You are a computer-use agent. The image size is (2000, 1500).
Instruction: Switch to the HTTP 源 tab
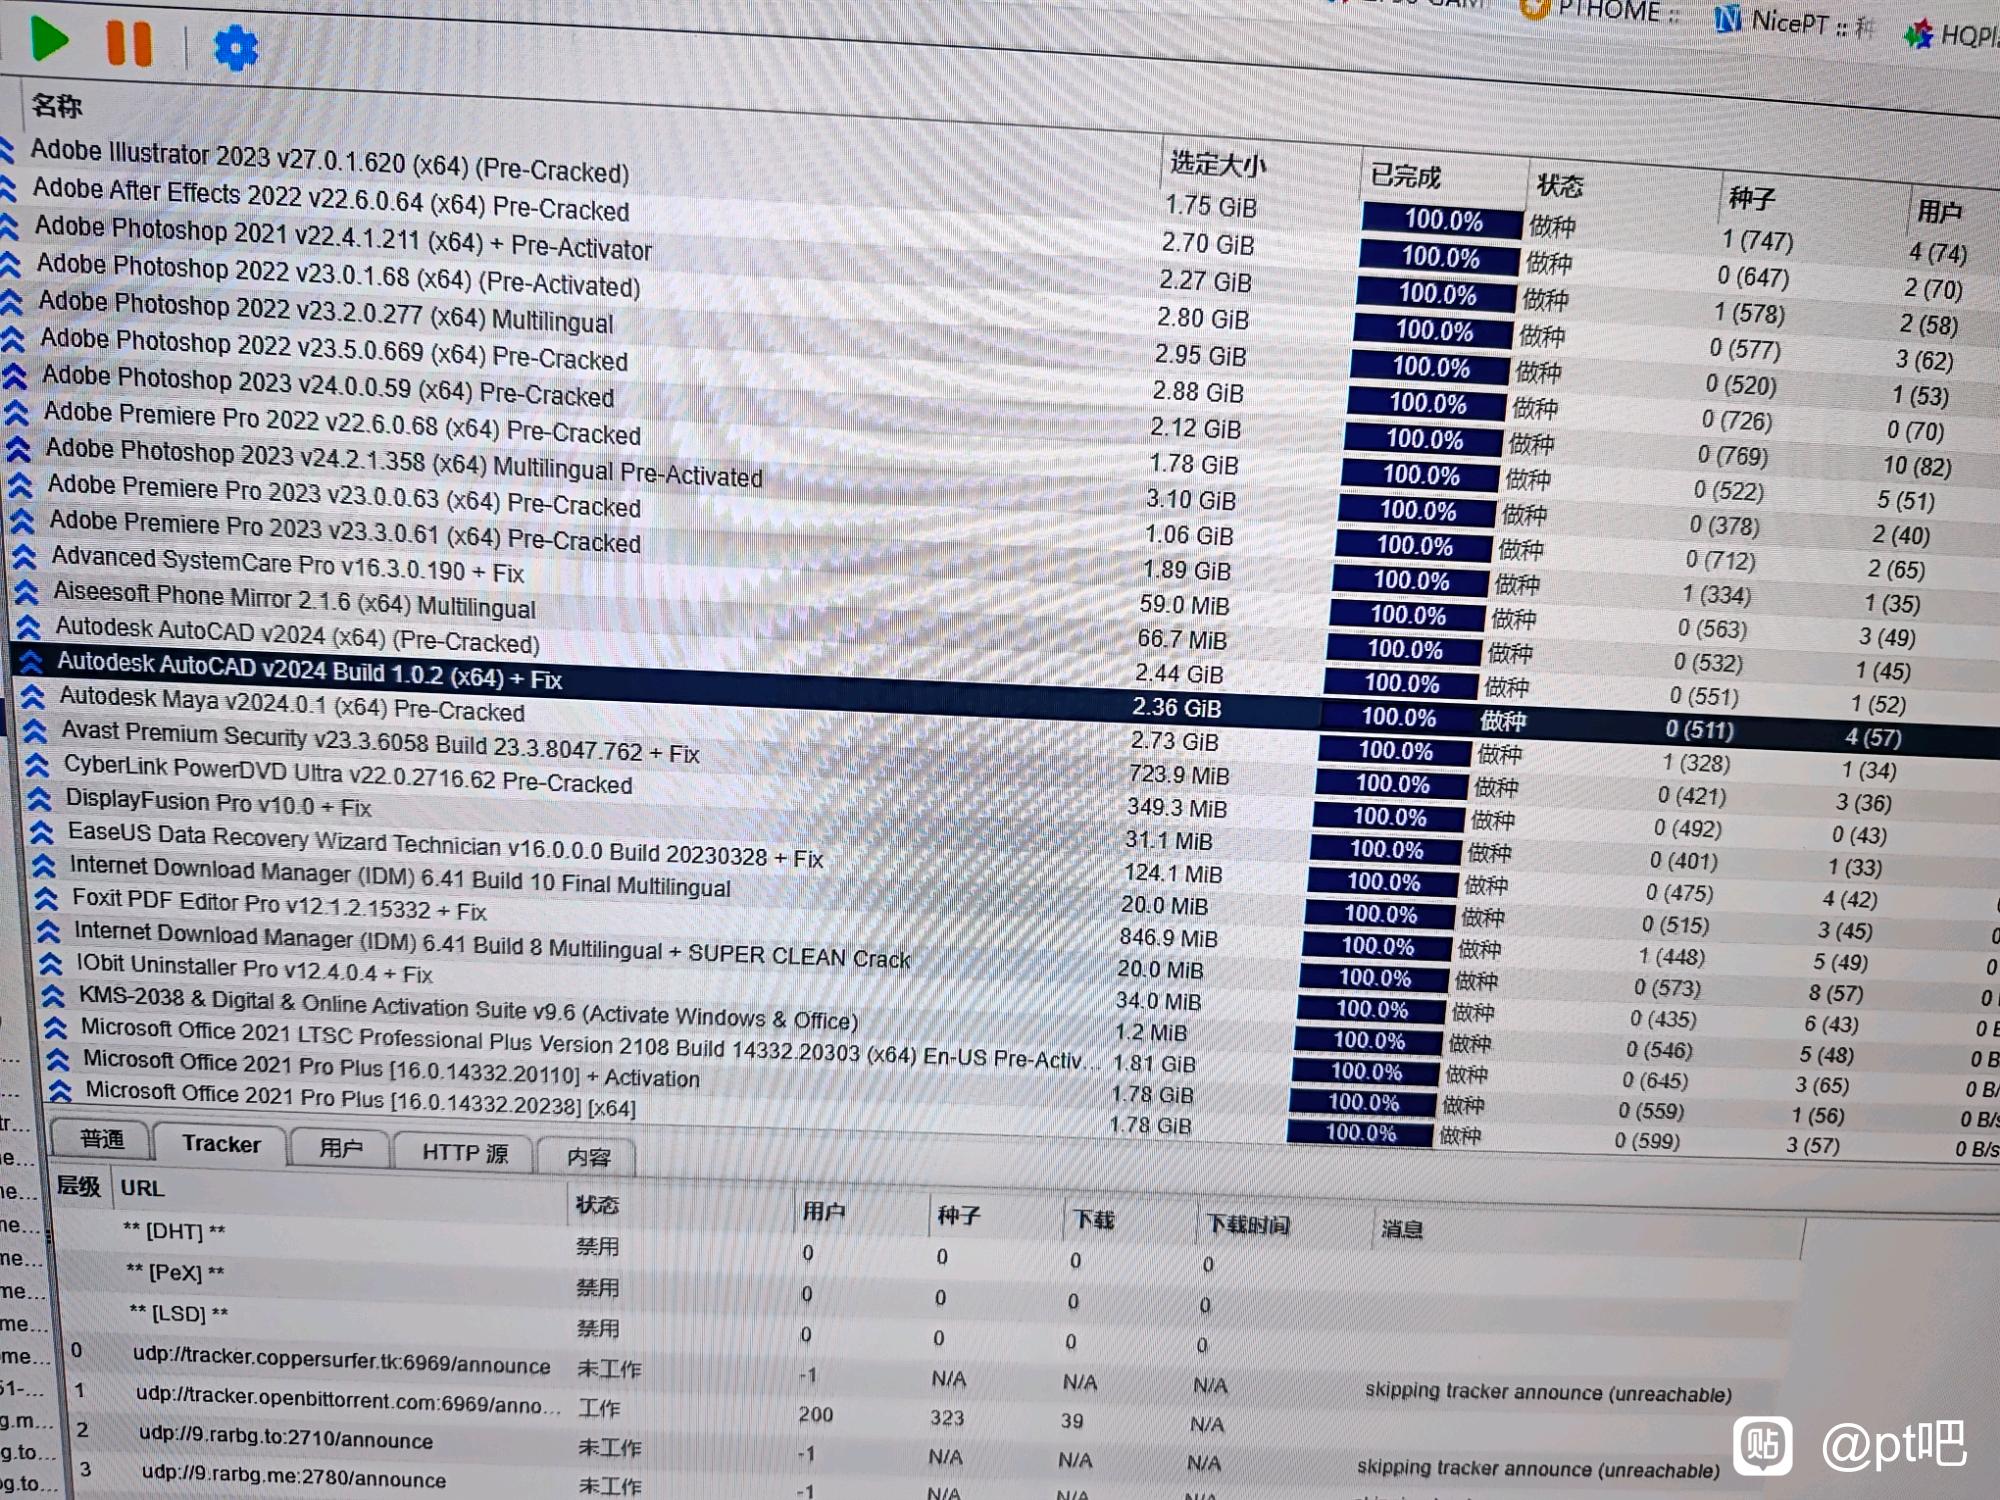click(465, 1153)
